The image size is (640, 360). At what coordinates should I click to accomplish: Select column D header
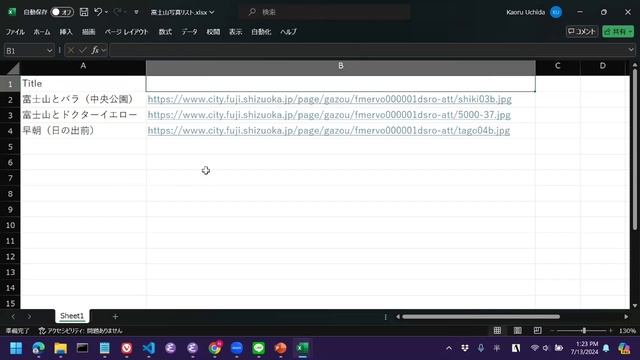point(603,66)
